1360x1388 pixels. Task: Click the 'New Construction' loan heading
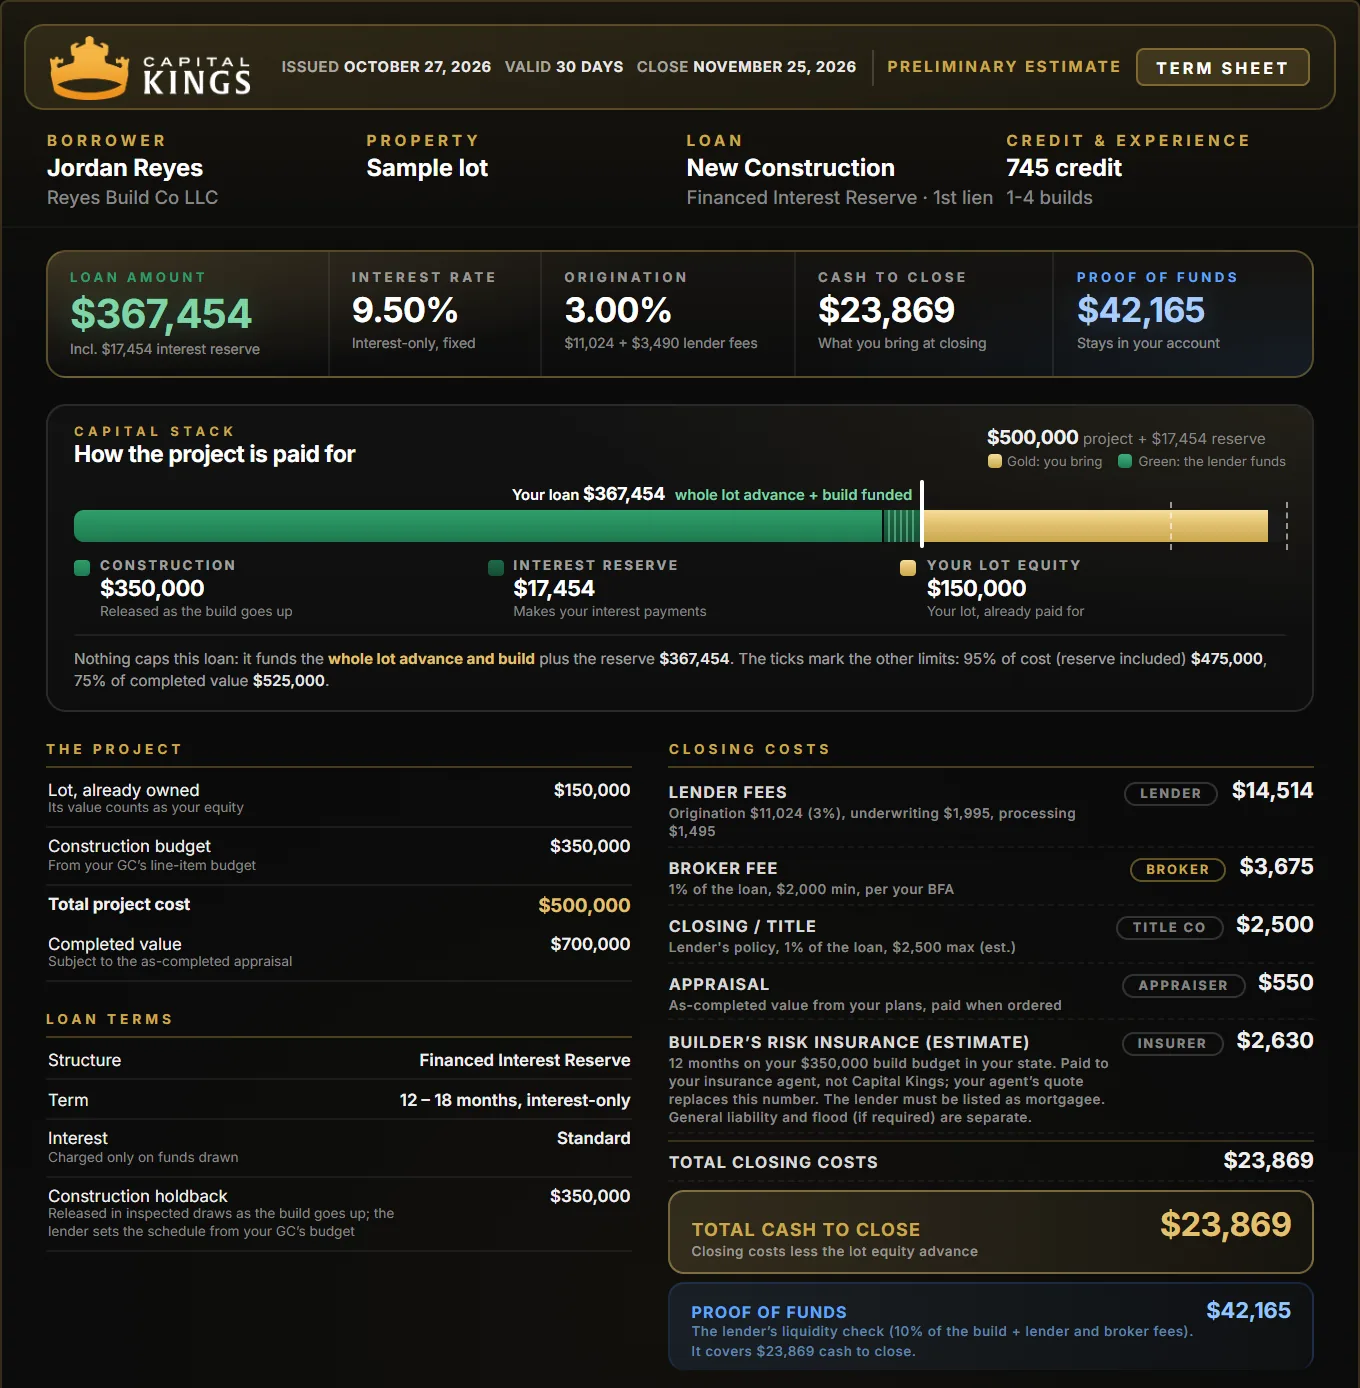pos(791,168)
